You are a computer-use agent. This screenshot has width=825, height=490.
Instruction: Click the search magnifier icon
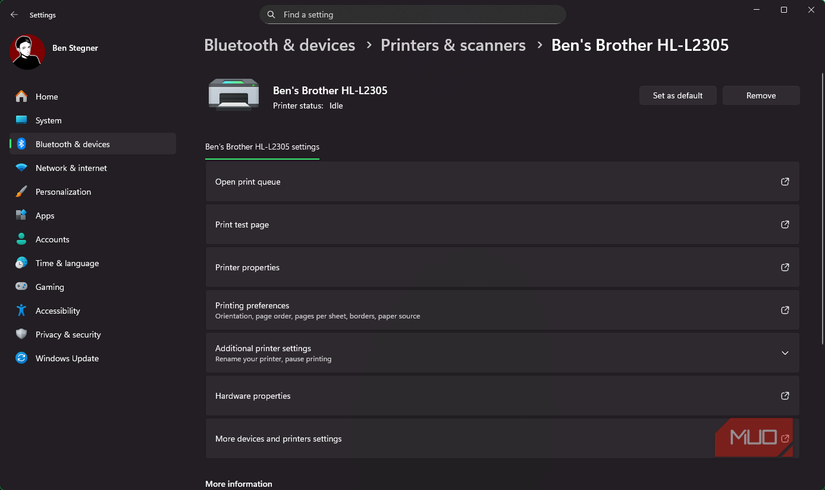pos(272,15)
